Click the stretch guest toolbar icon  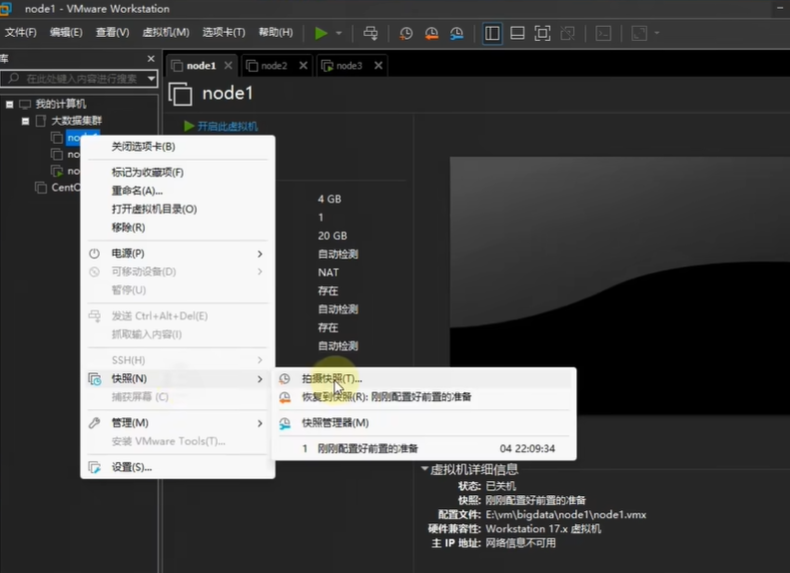[x=639, y=33]
